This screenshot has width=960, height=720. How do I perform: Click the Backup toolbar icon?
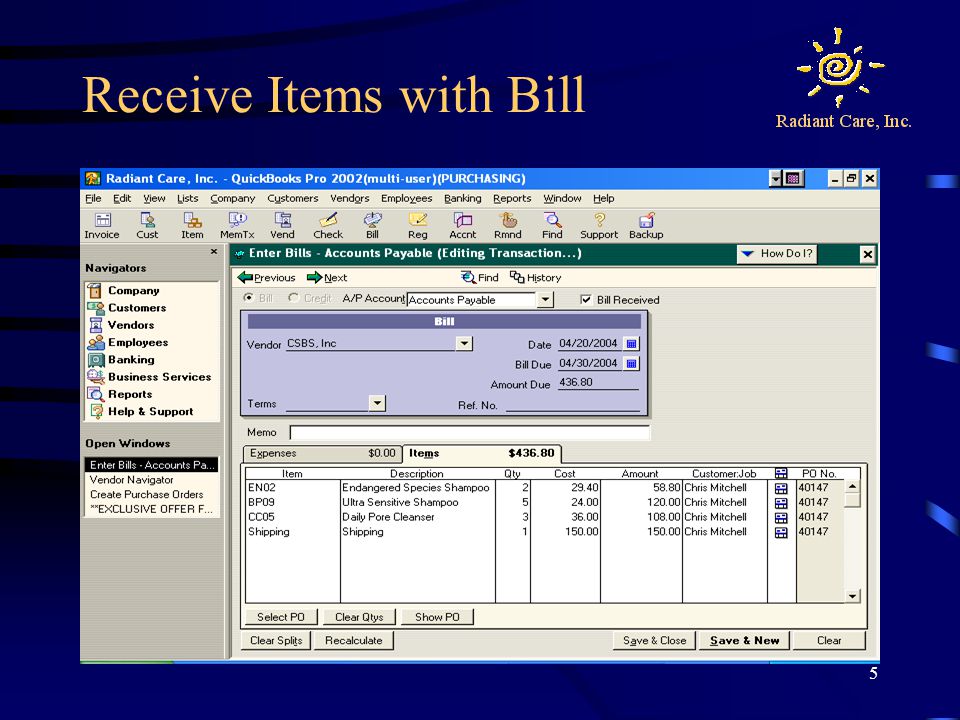(646, 226)
